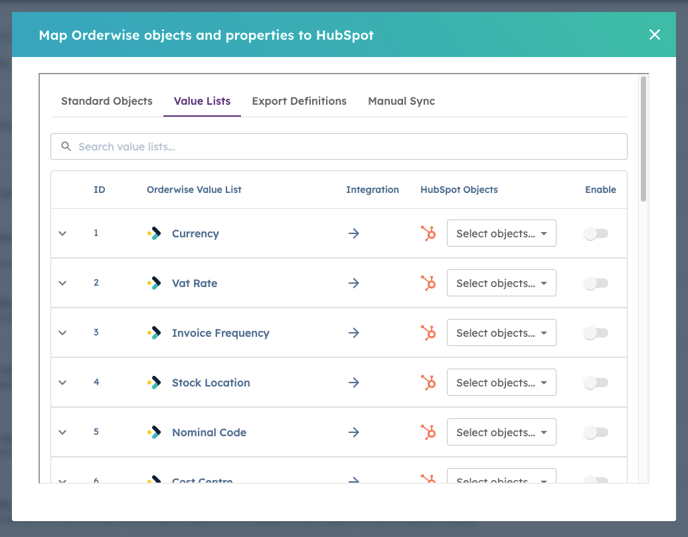Click the Orderwise icon beside Nominal Code
This screenshot has height=537, width=688.
click(x=154, y=432)
